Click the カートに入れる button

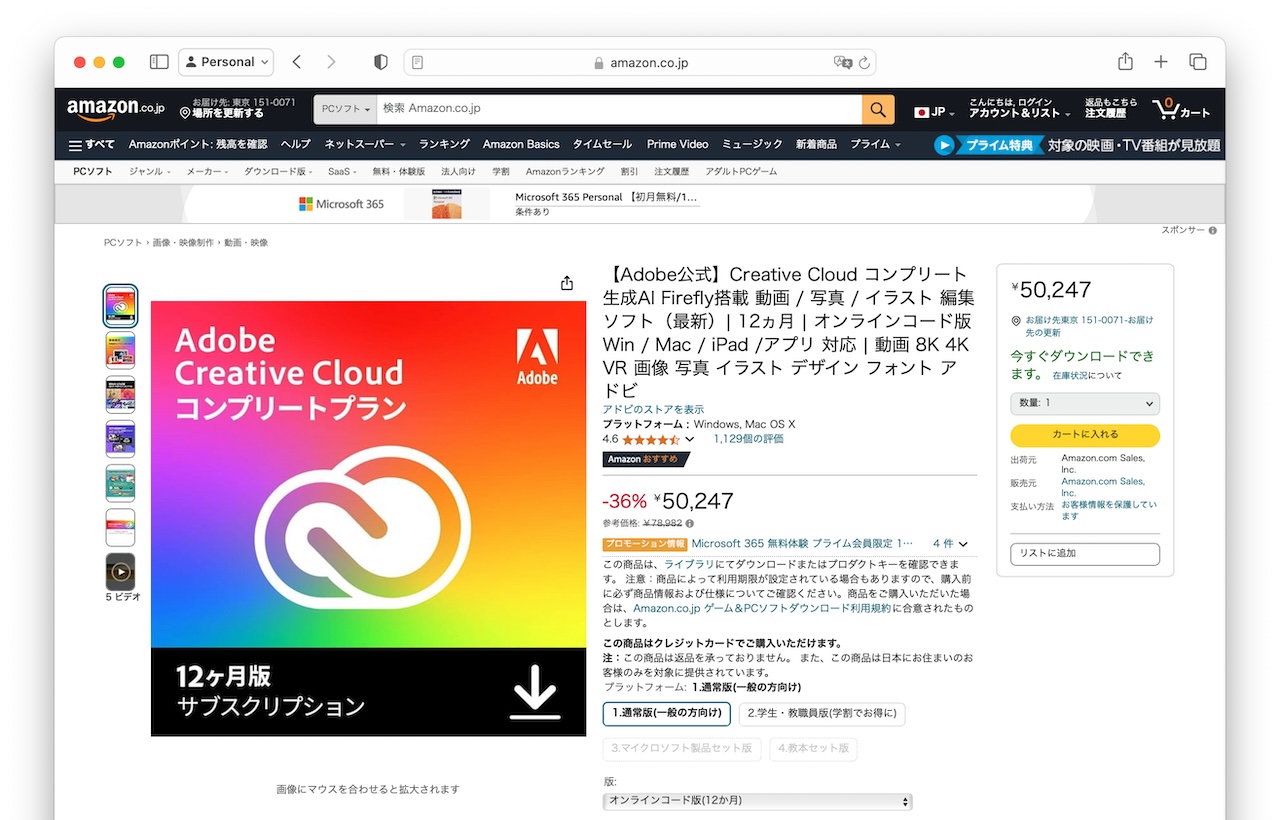(x=1085, y=435)
